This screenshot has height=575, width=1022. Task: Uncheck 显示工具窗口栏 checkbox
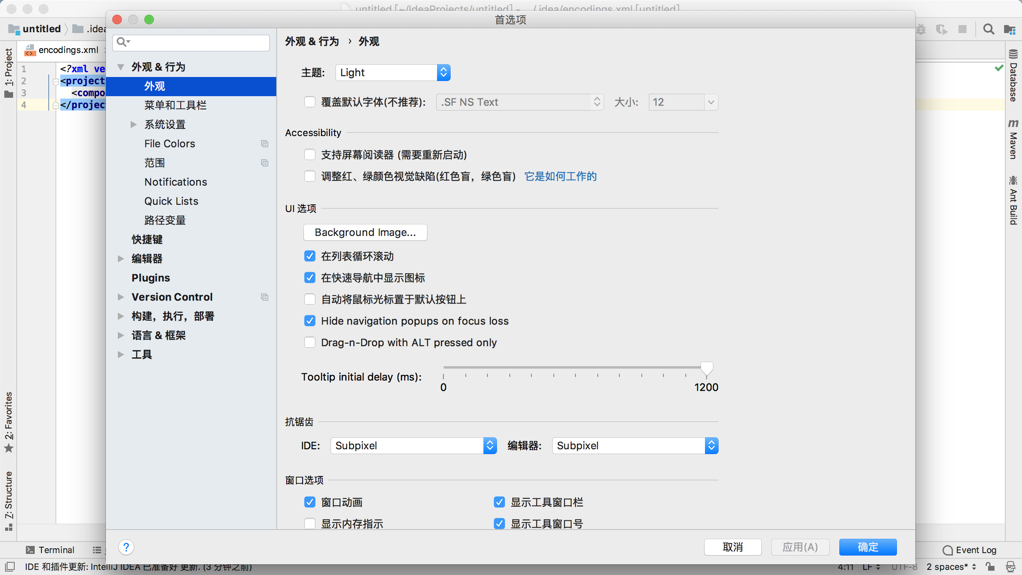click(499, 502)
